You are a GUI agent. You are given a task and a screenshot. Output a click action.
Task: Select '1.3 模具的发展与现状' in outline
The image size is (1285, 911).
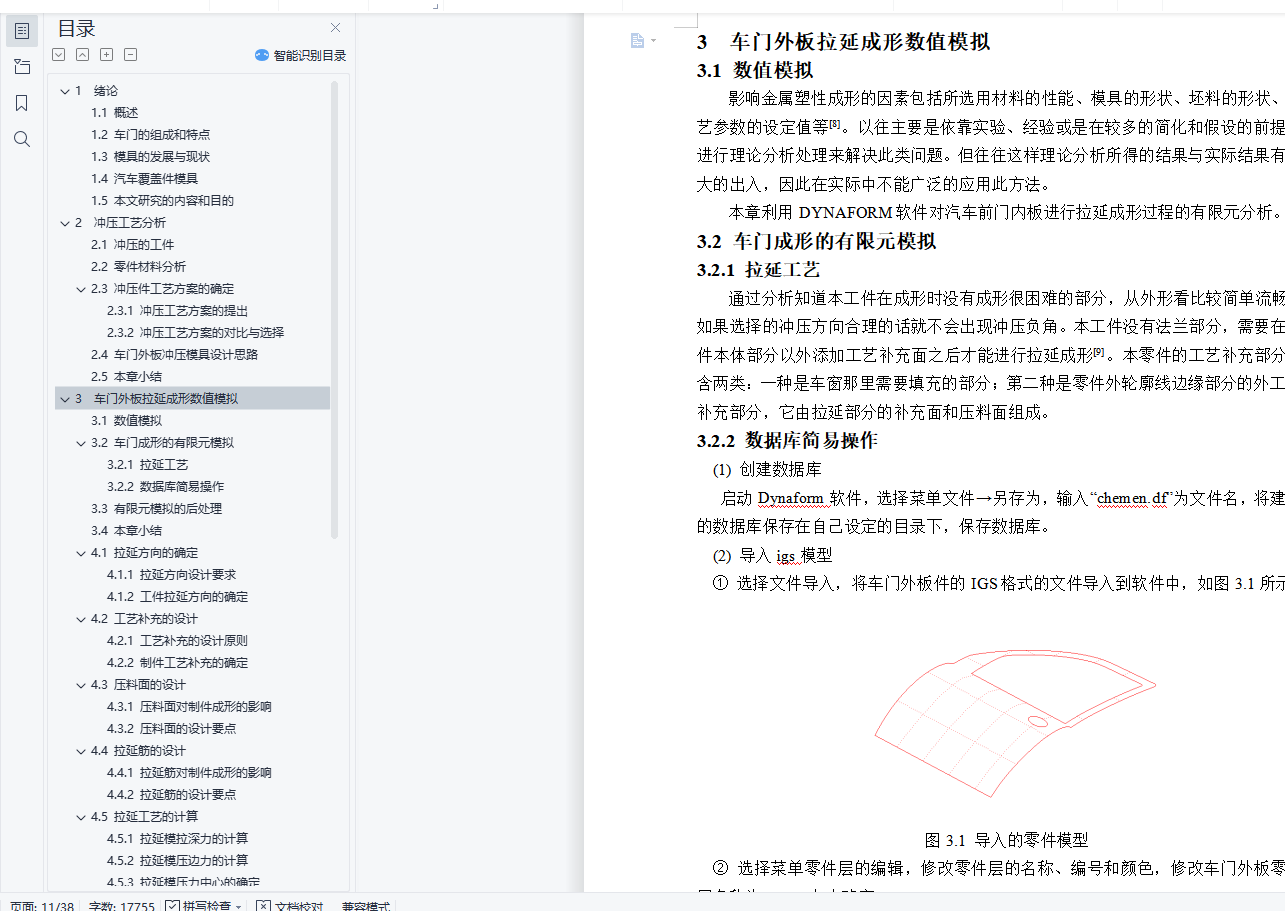[150, 157]
